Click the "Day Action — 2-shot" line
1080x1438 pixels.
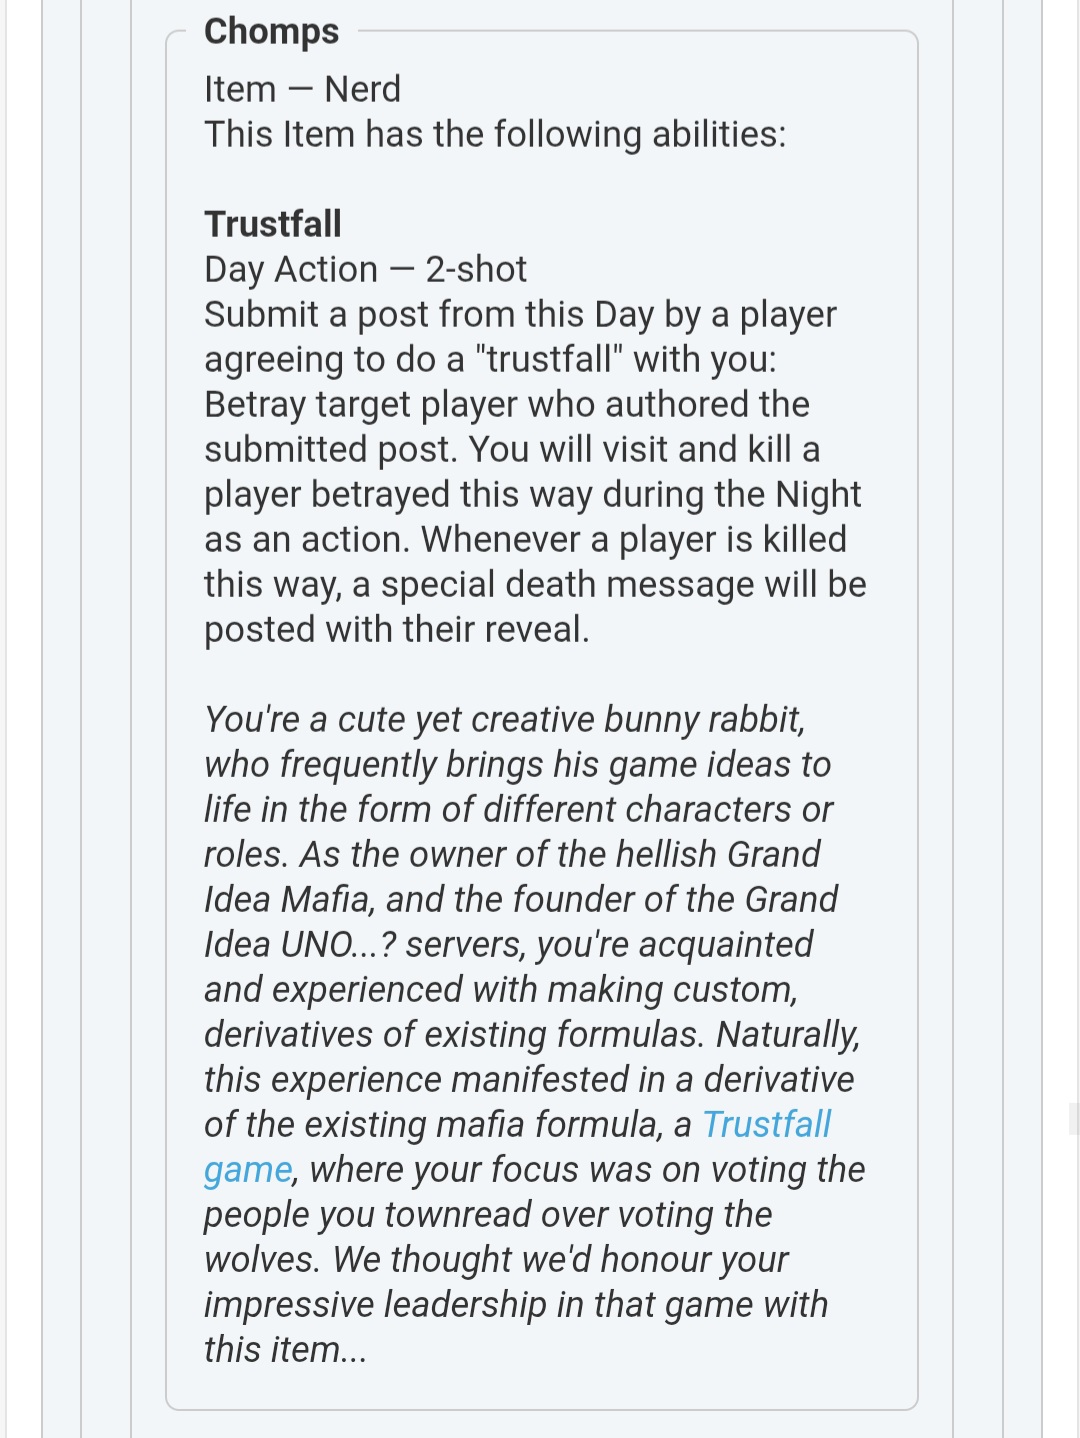[365, 269]
